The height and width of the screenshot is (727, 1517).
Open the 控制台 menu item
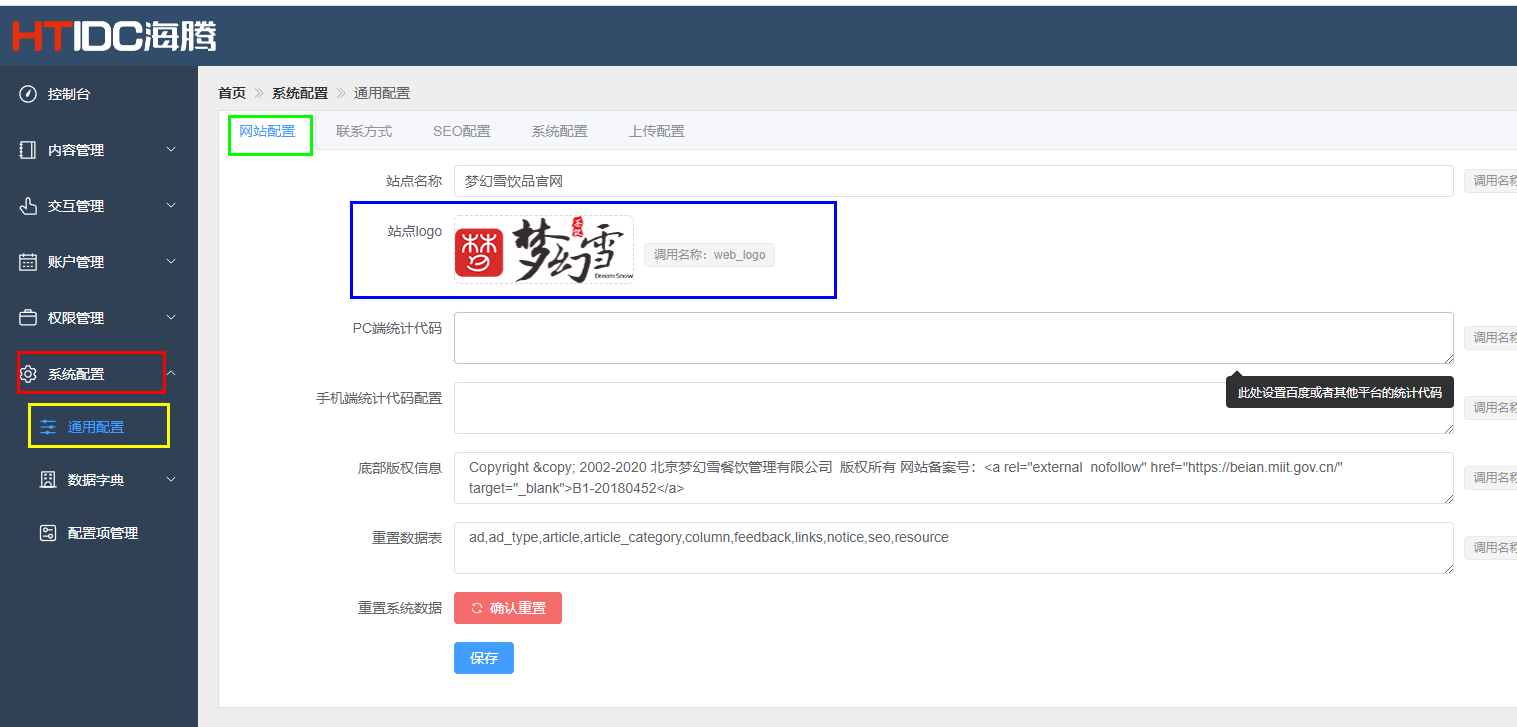pyautogui.click(x=99, y=94)
